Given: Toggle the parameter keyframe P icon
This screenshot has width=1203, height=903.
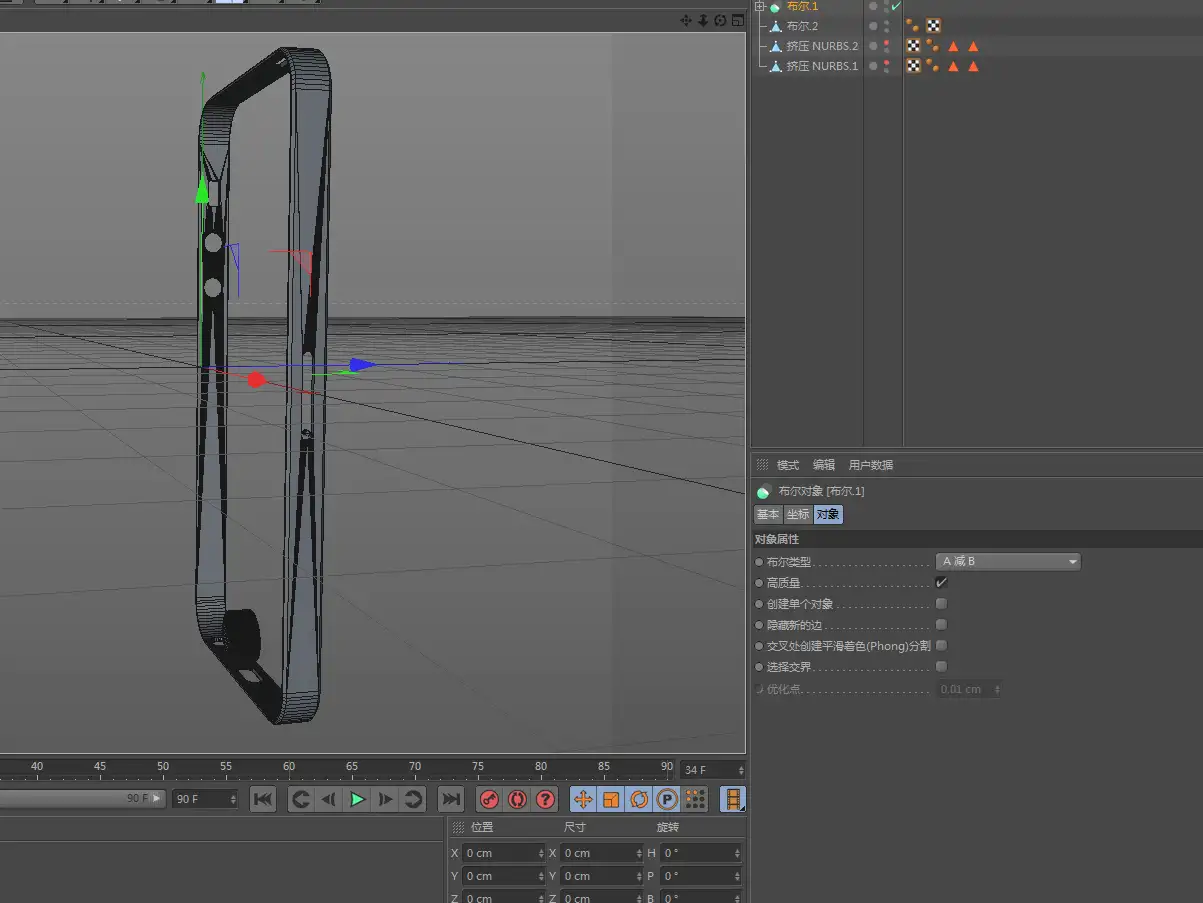Looking at the screenshot, I should coord(667,799).
